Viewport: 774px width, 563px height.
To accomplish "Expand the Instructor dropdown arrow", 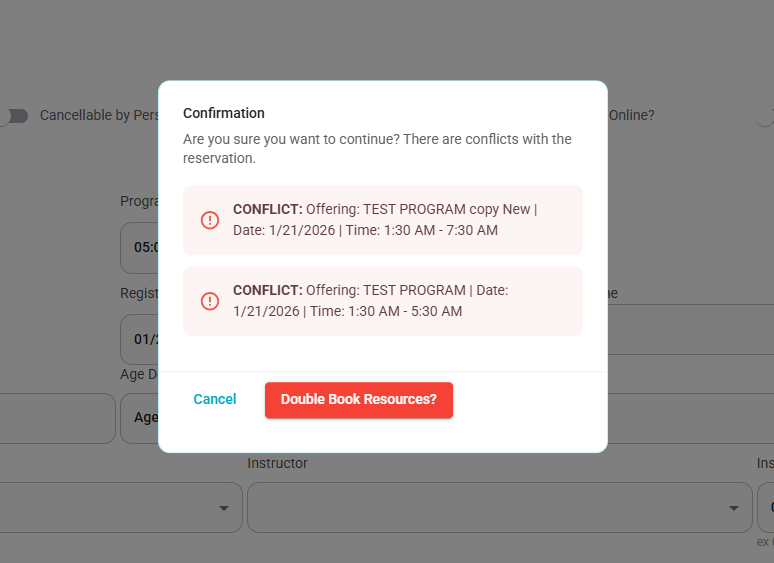I will [x=734, y=508].
